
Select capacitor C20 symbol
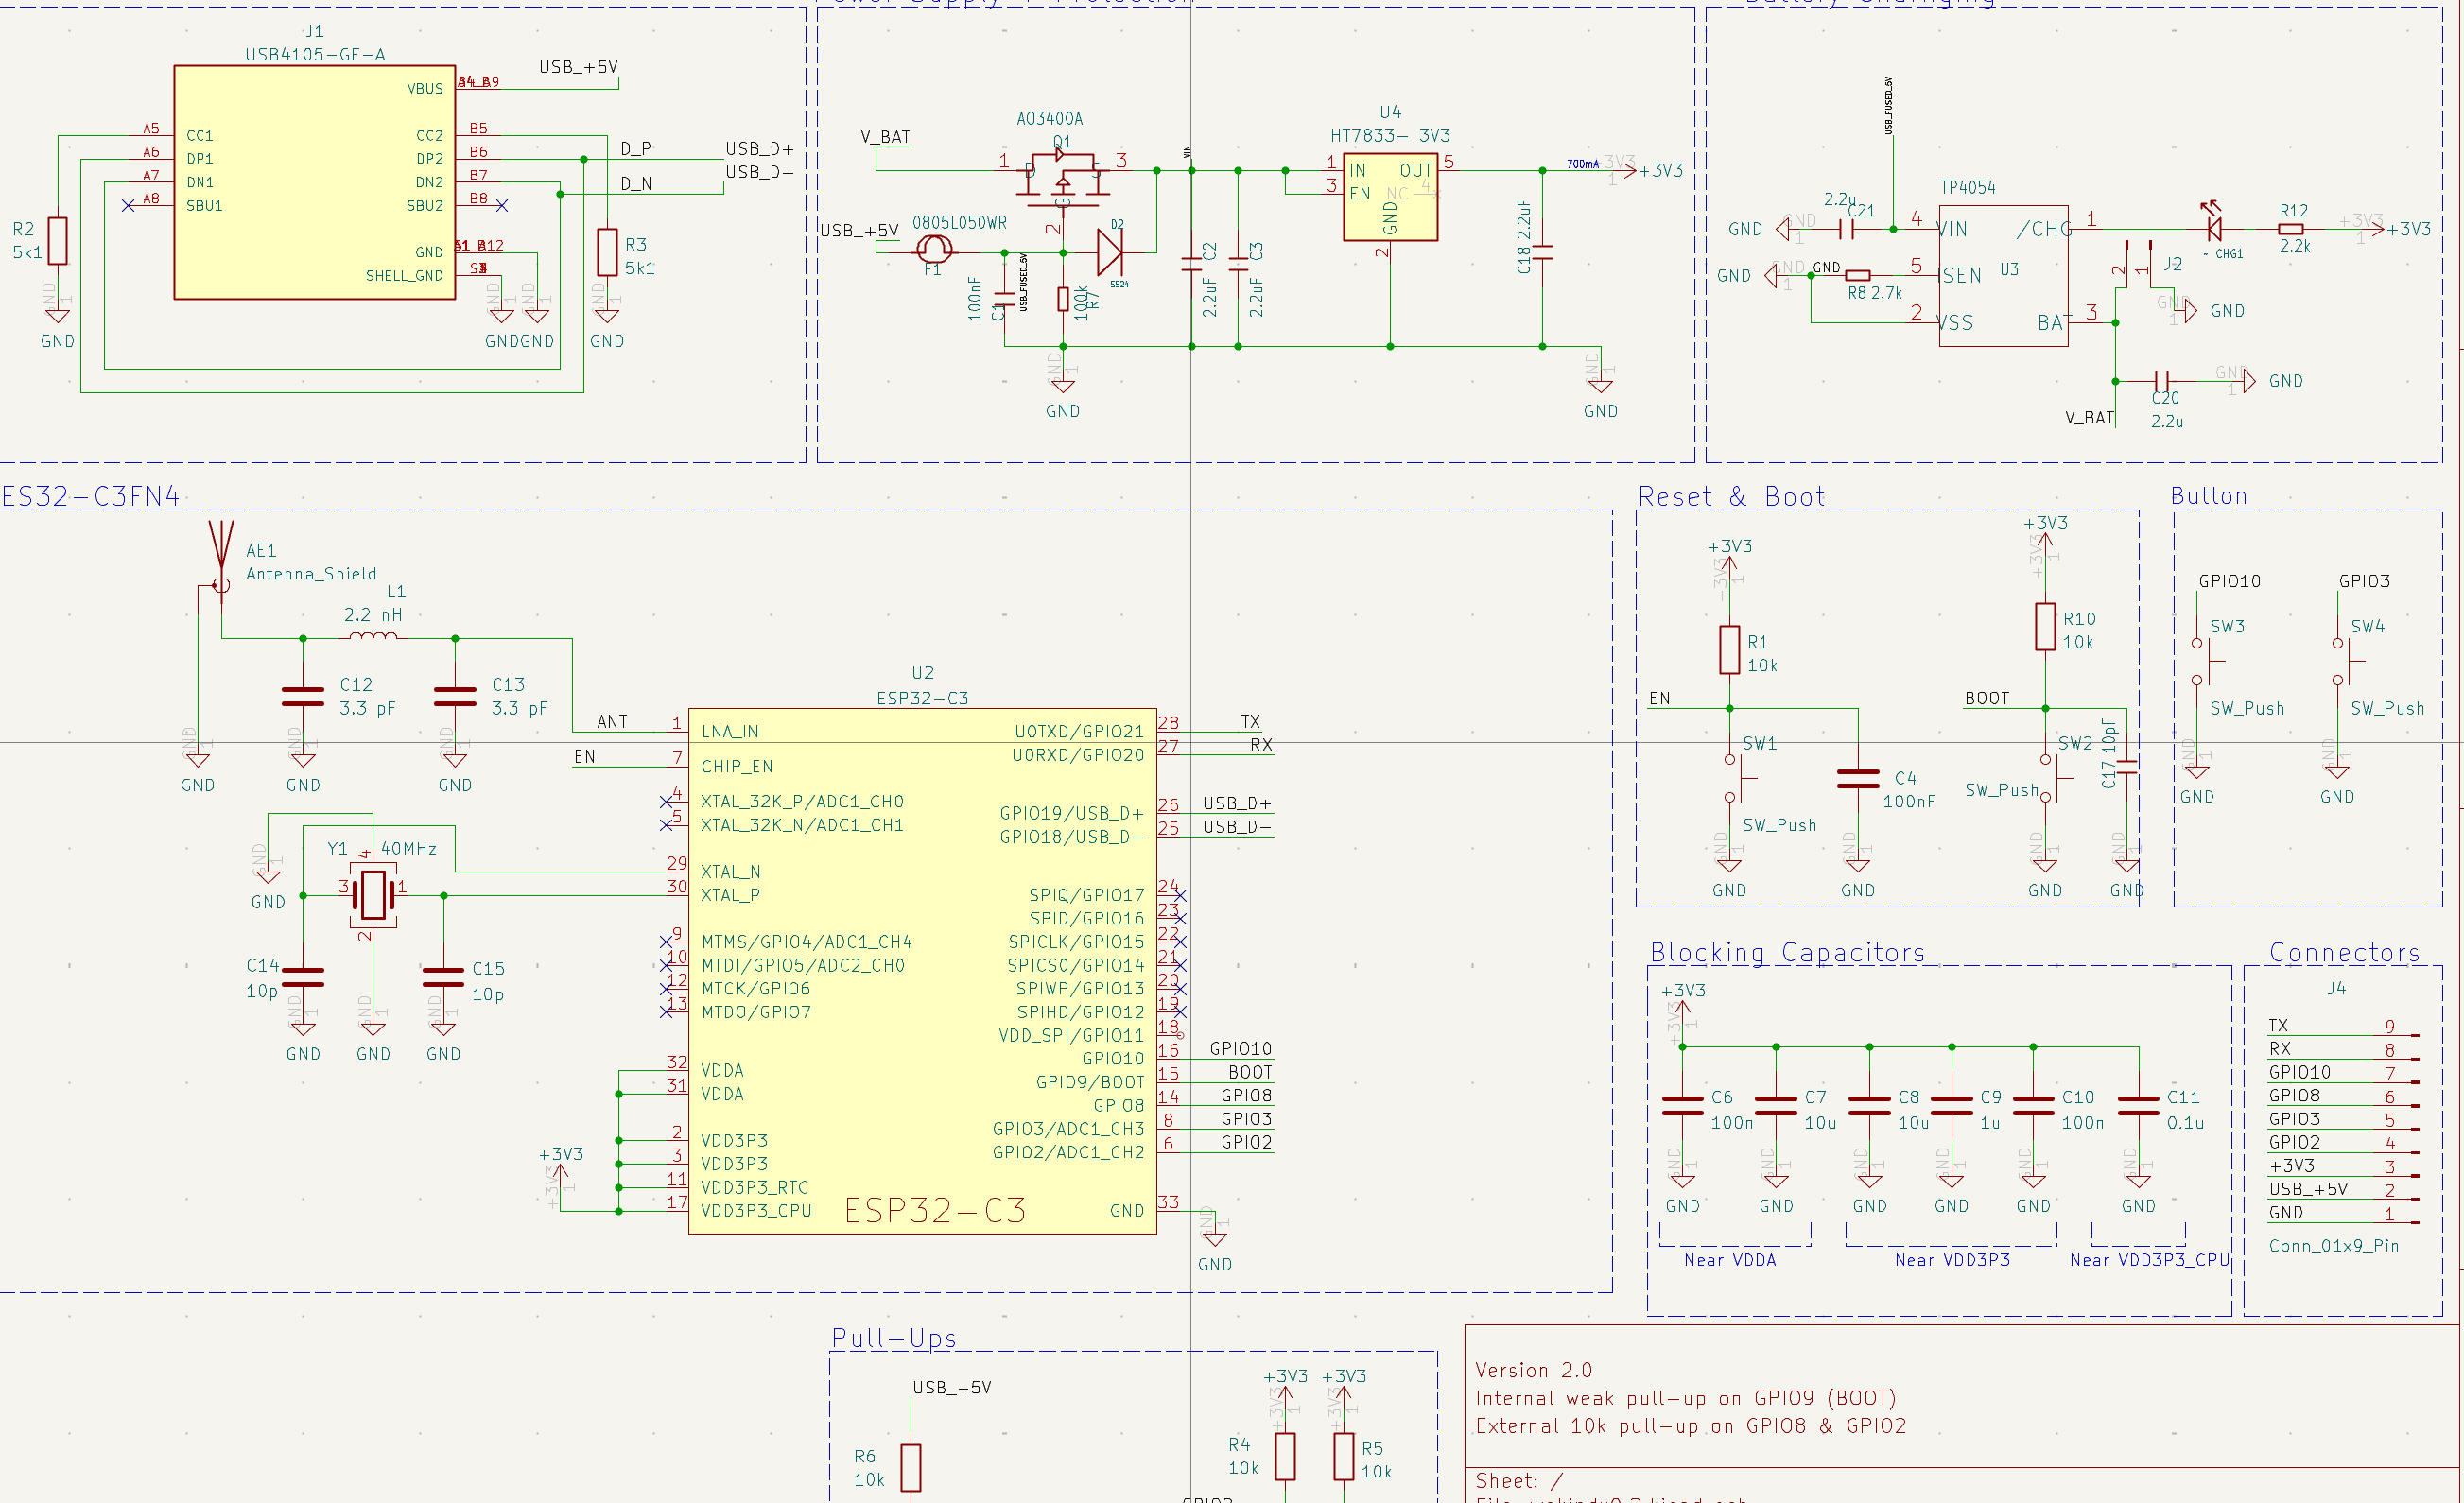(2162, 381)
